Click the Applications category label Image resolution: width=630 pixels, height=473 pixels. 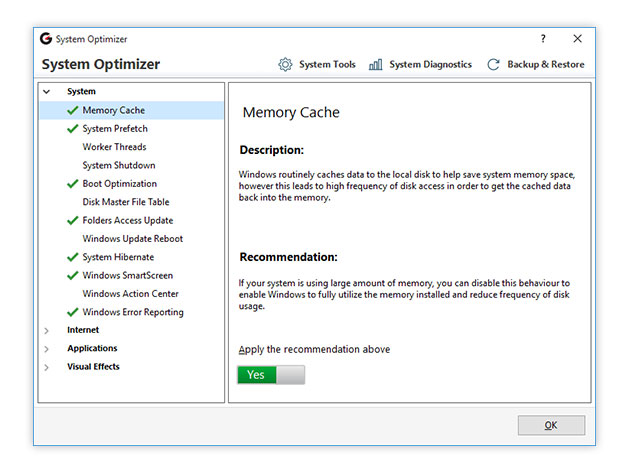(92, 348)
